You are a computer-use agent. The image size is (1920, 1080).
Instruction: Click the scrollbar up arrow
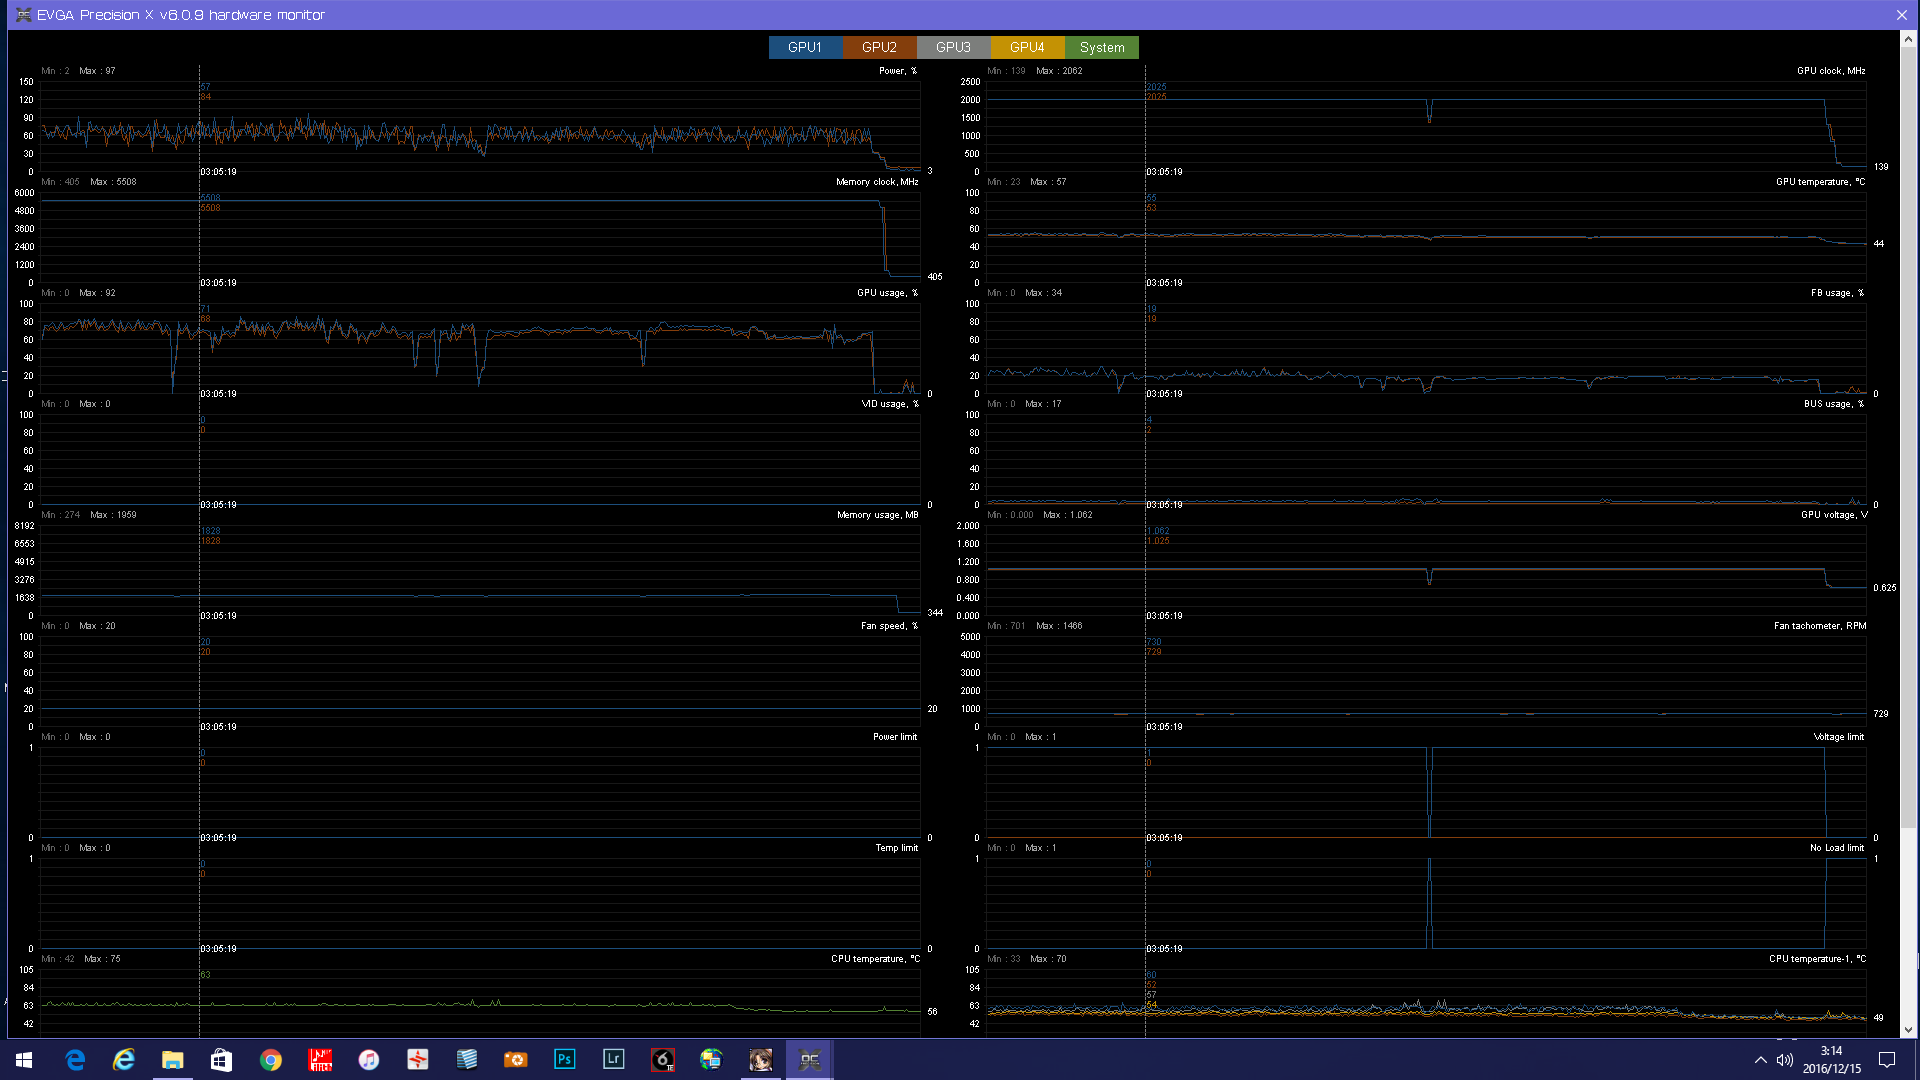click(x=1908, y=39)
